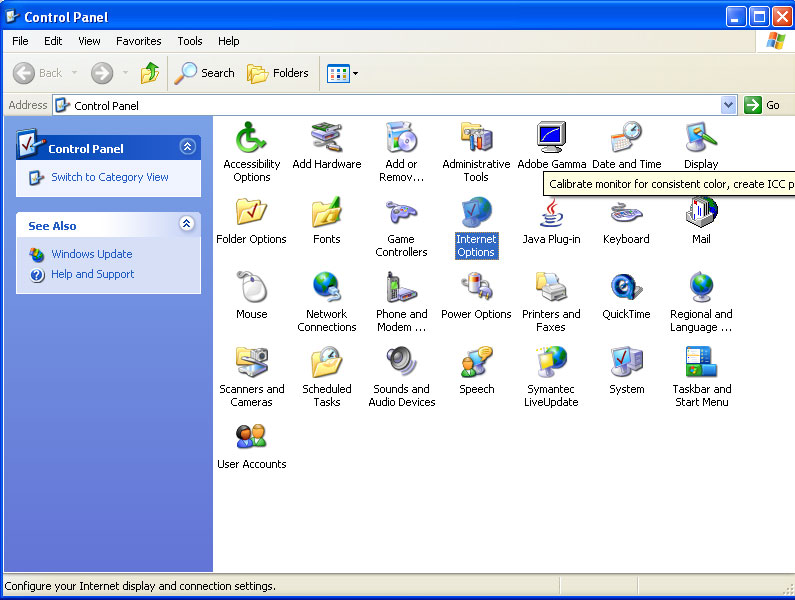Open the View menu
795x600 pixels.
89,41
